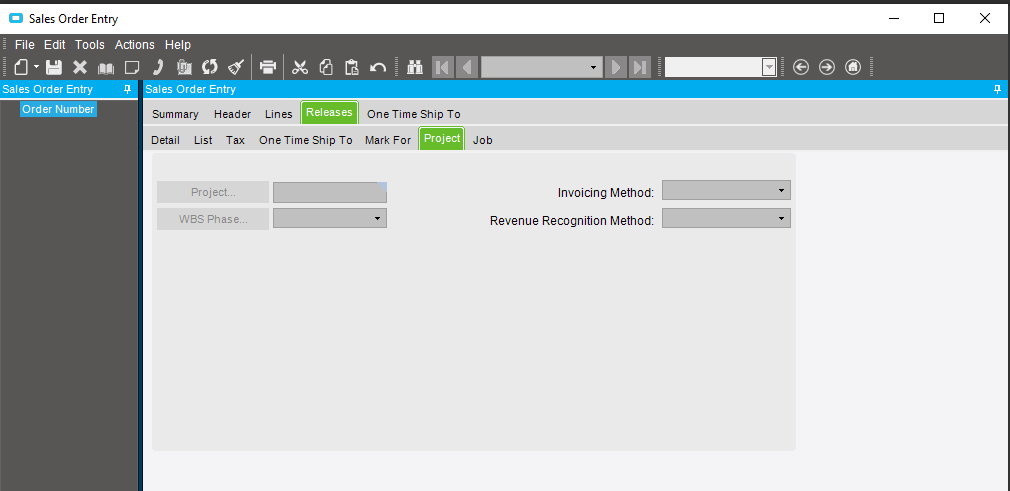
Task: Open the Actions menu
Action: (135, 44)
